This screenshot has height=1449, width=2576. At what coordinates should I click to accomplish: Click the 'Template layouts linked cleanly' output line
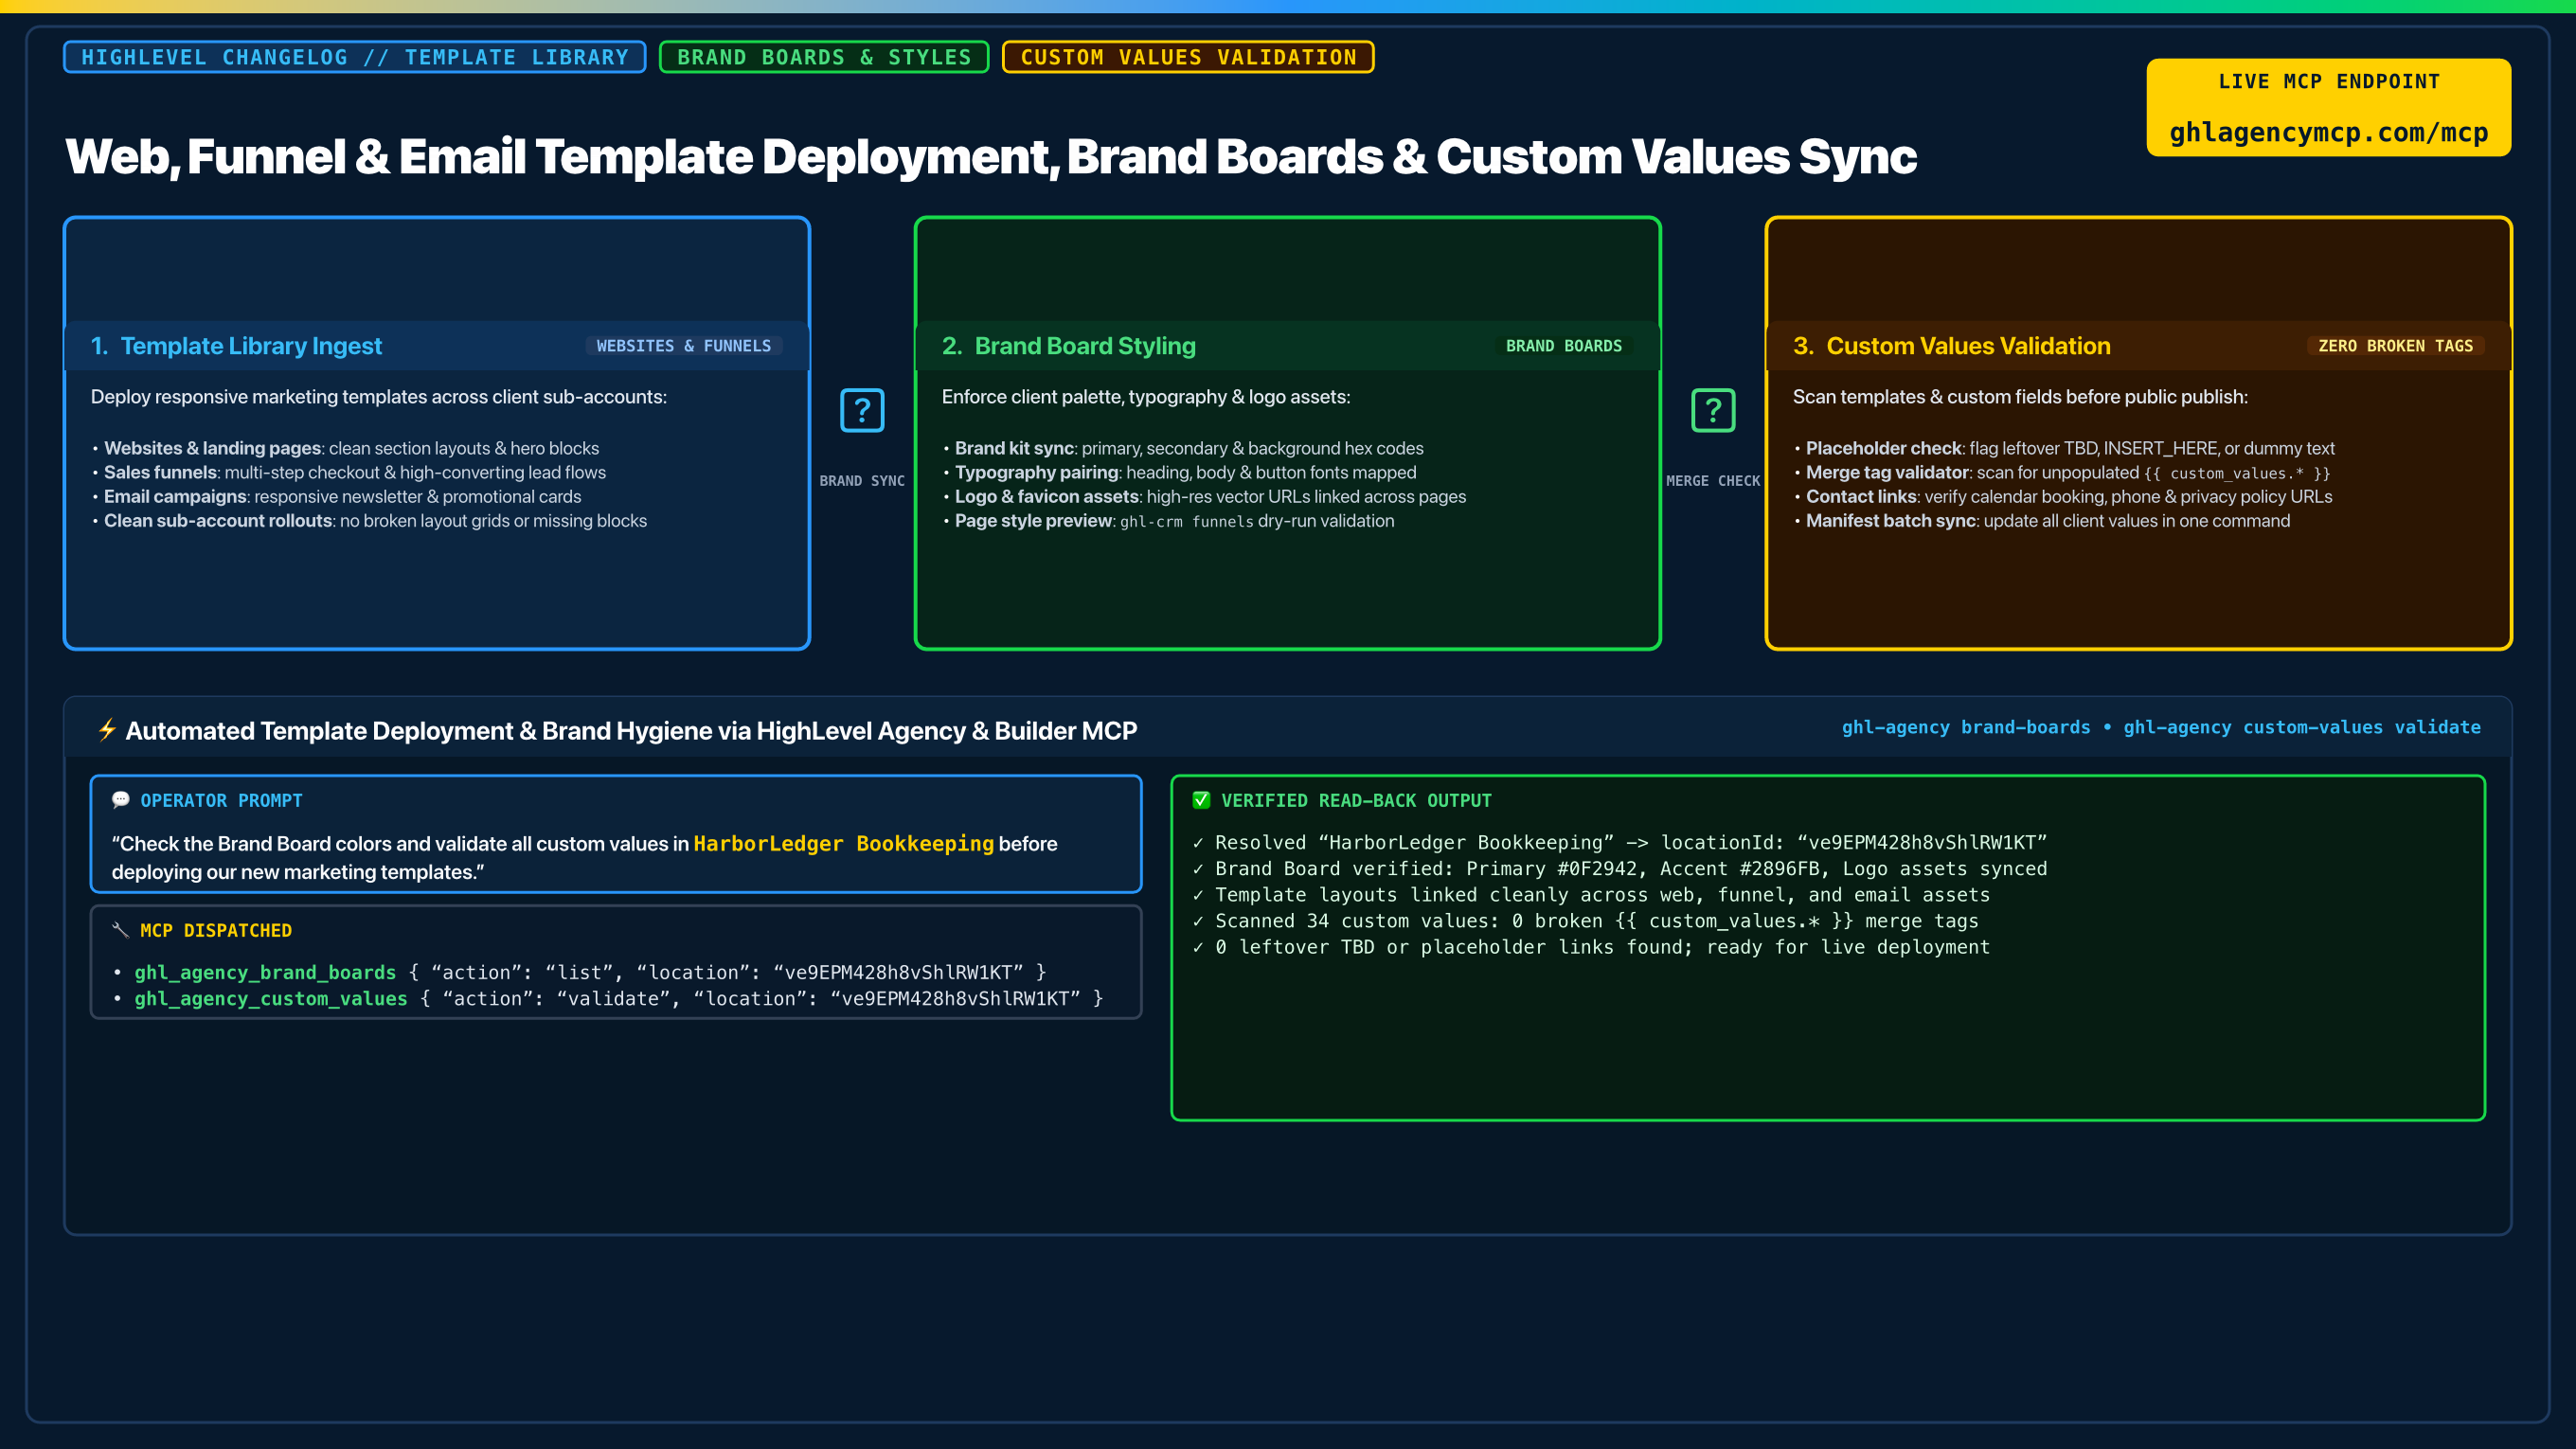[1591, 895]
